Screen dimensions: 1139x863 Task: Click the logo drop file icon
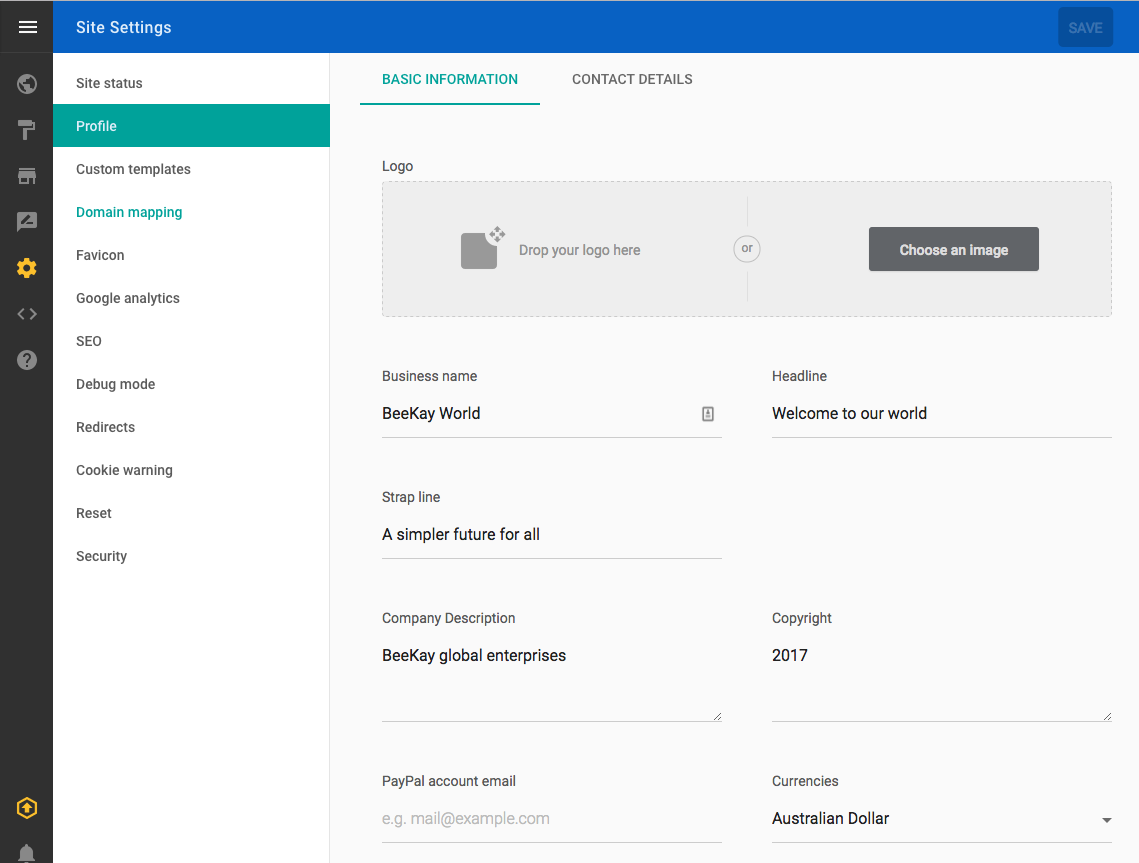pyautogui.click(x=482, y=248)
